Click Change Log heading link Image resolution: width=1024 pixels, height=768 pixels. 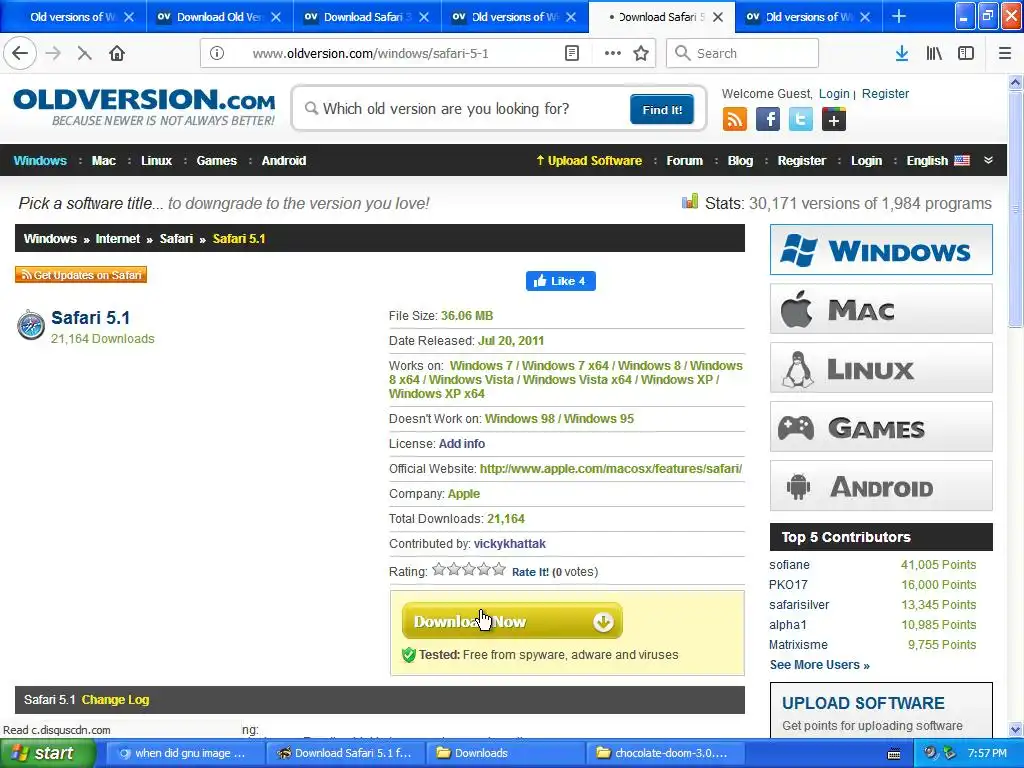click(116, 700)
